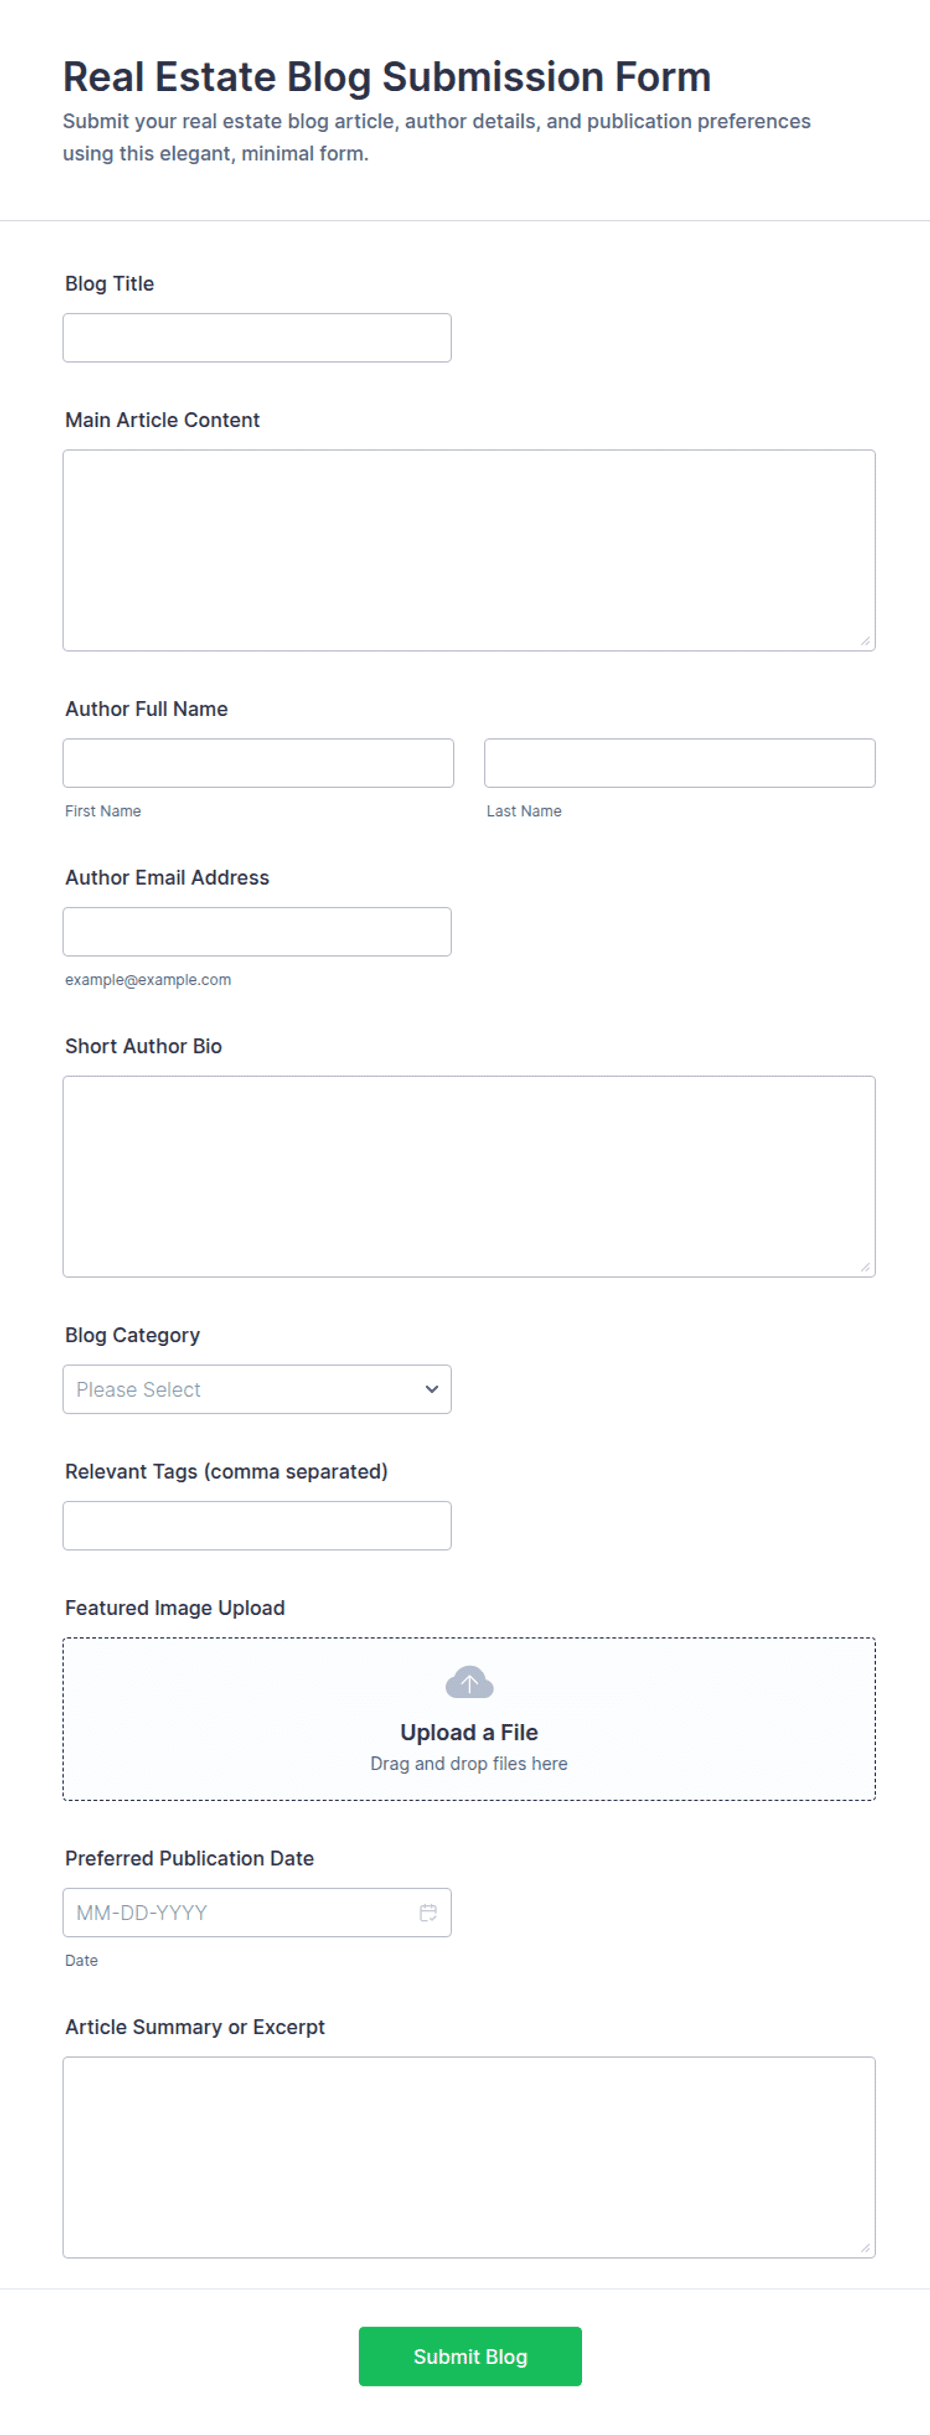
Task: Open the Preferred Publication Date picker field
Action: tap(257, 1912)
